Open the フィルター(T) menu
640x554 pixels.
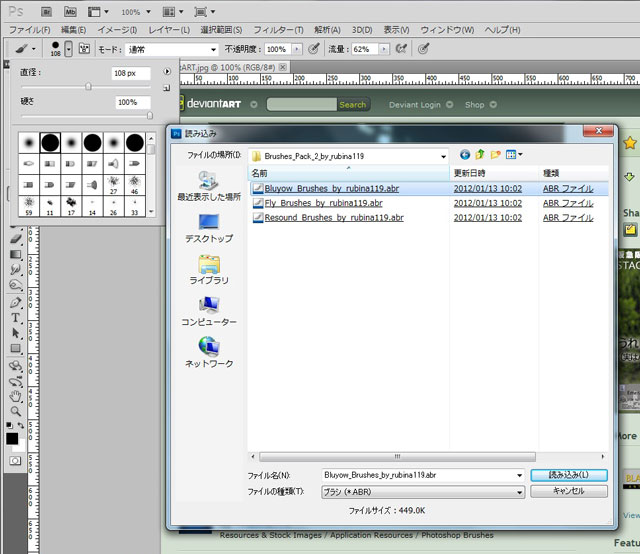tap(278, 30)
